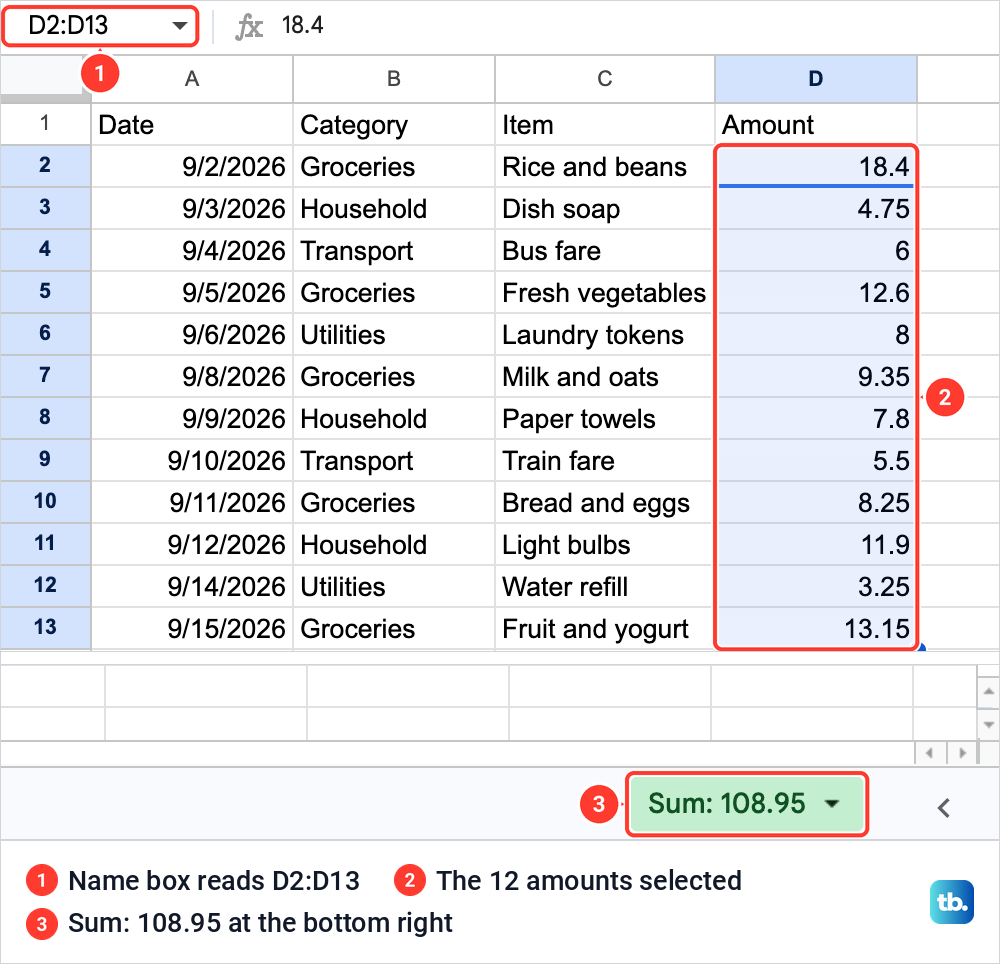1000x964 pixels.
Task: Click the fx function icon
Action: click(249, 27)
